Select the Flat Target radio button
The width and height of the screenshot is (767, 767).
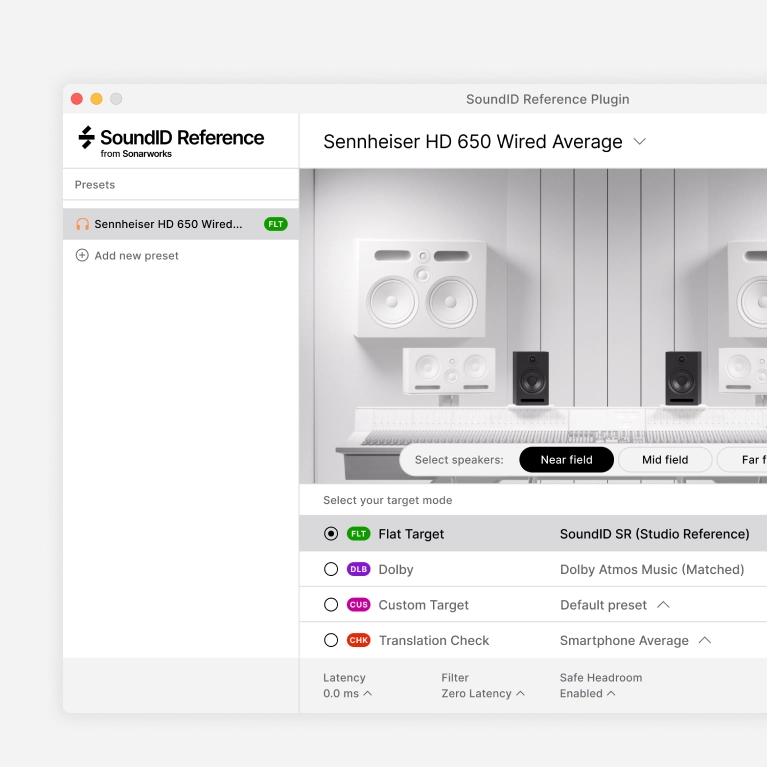coord(331,534)
